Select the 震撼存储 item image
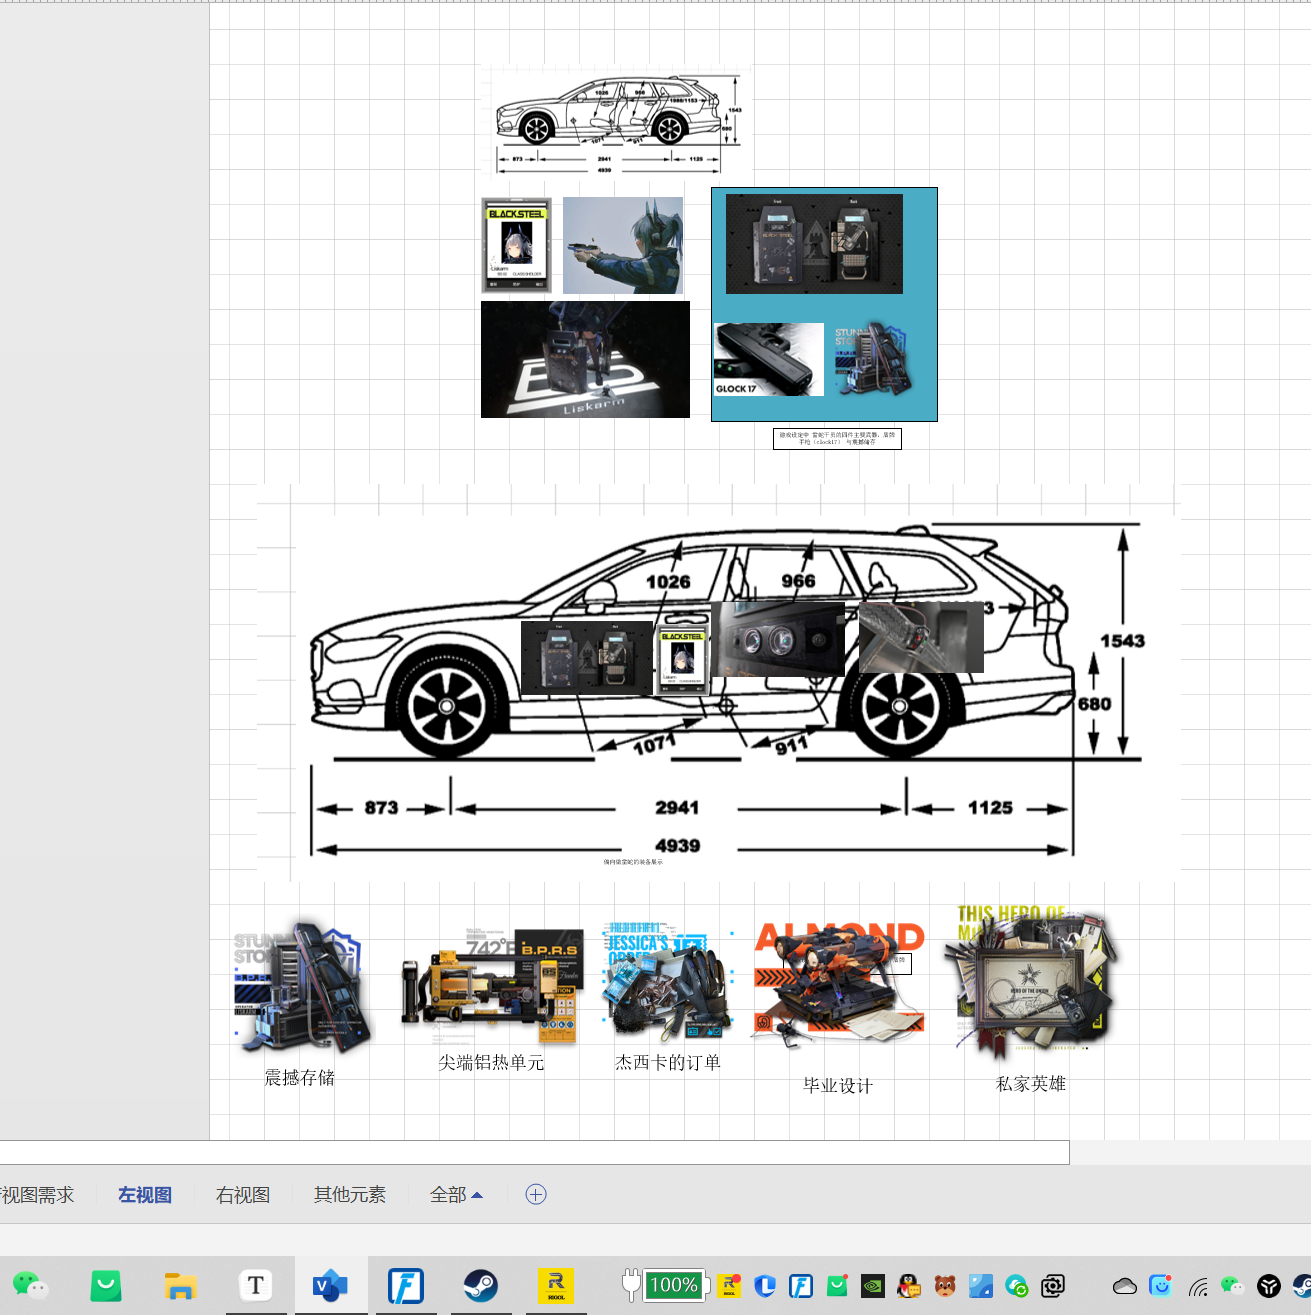The image size is (1311, 1315). (x=303, y=987)
